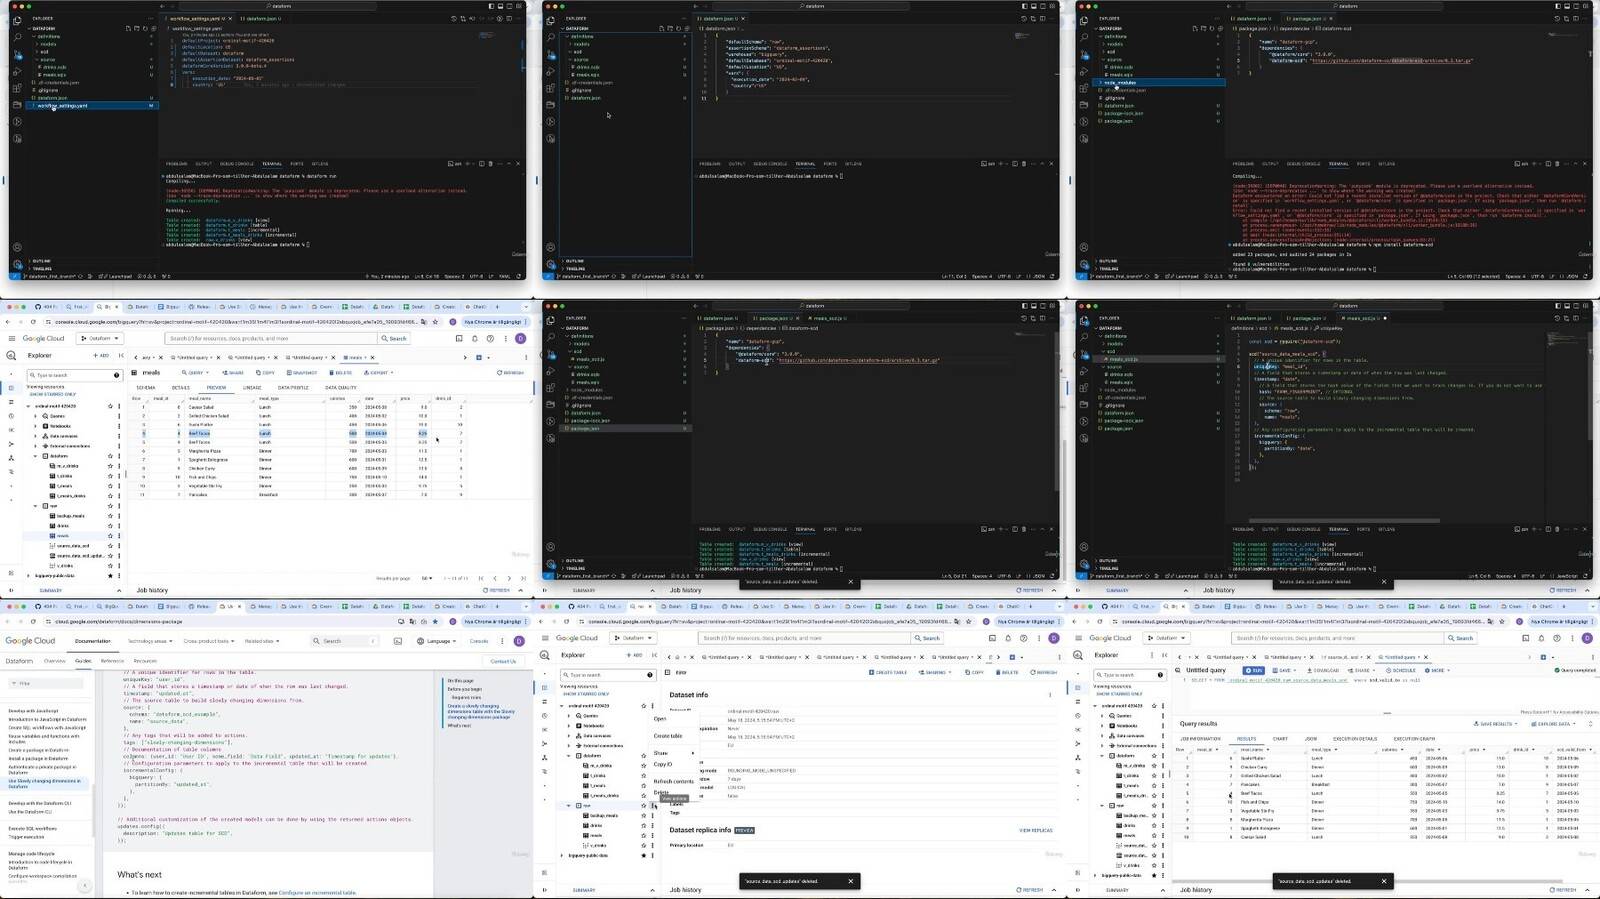Activate Cloud Shell icon in Dataset info window
Screen dimensions: 1600x899
(x=992, y=638)
